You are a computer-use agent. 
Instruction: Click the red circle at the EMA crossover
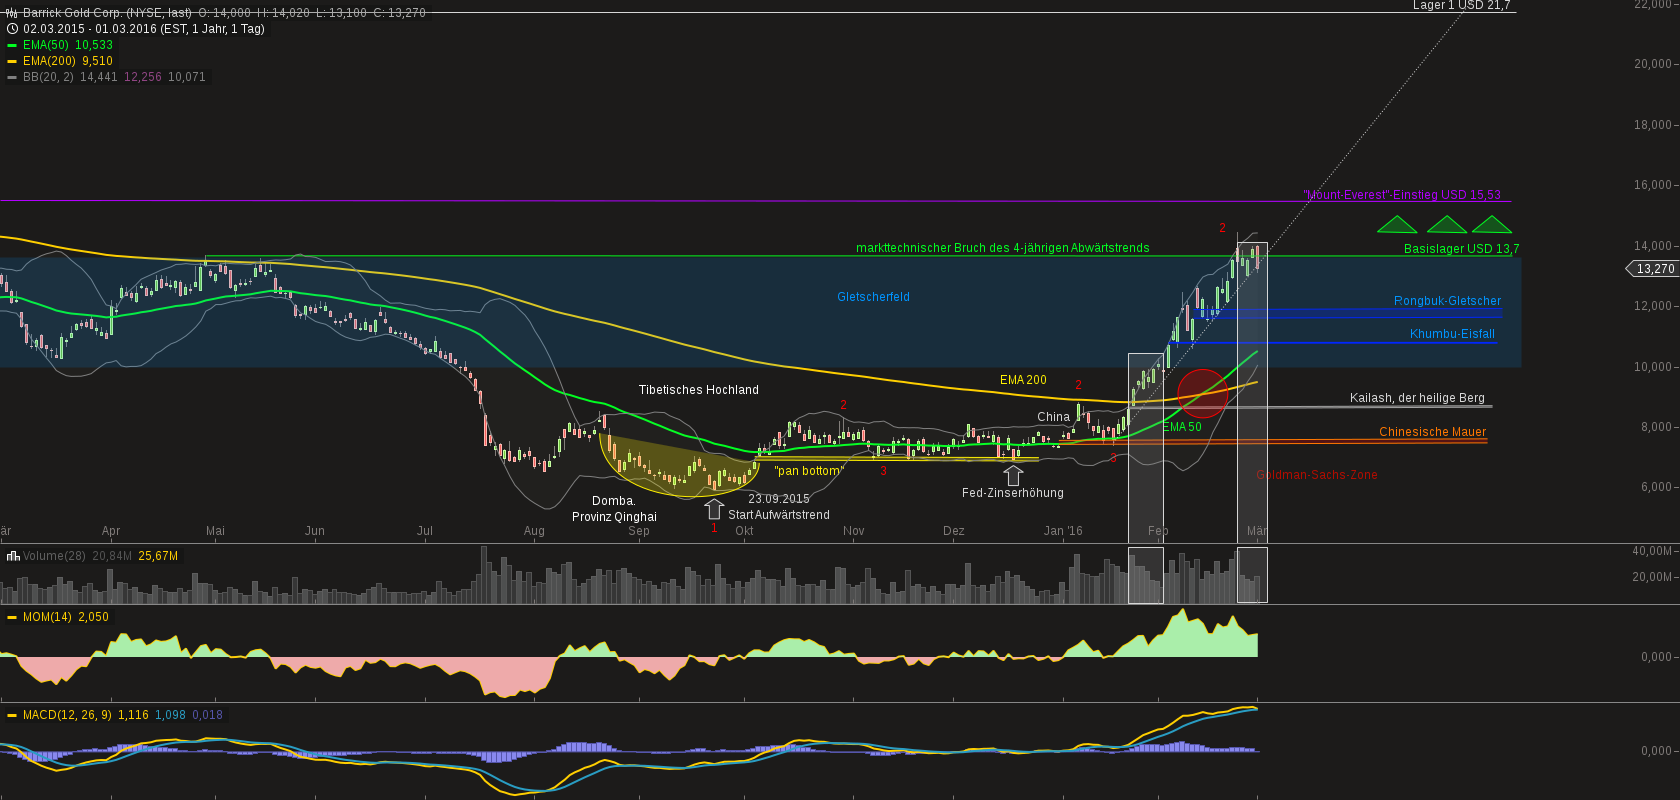[1202, 393]
